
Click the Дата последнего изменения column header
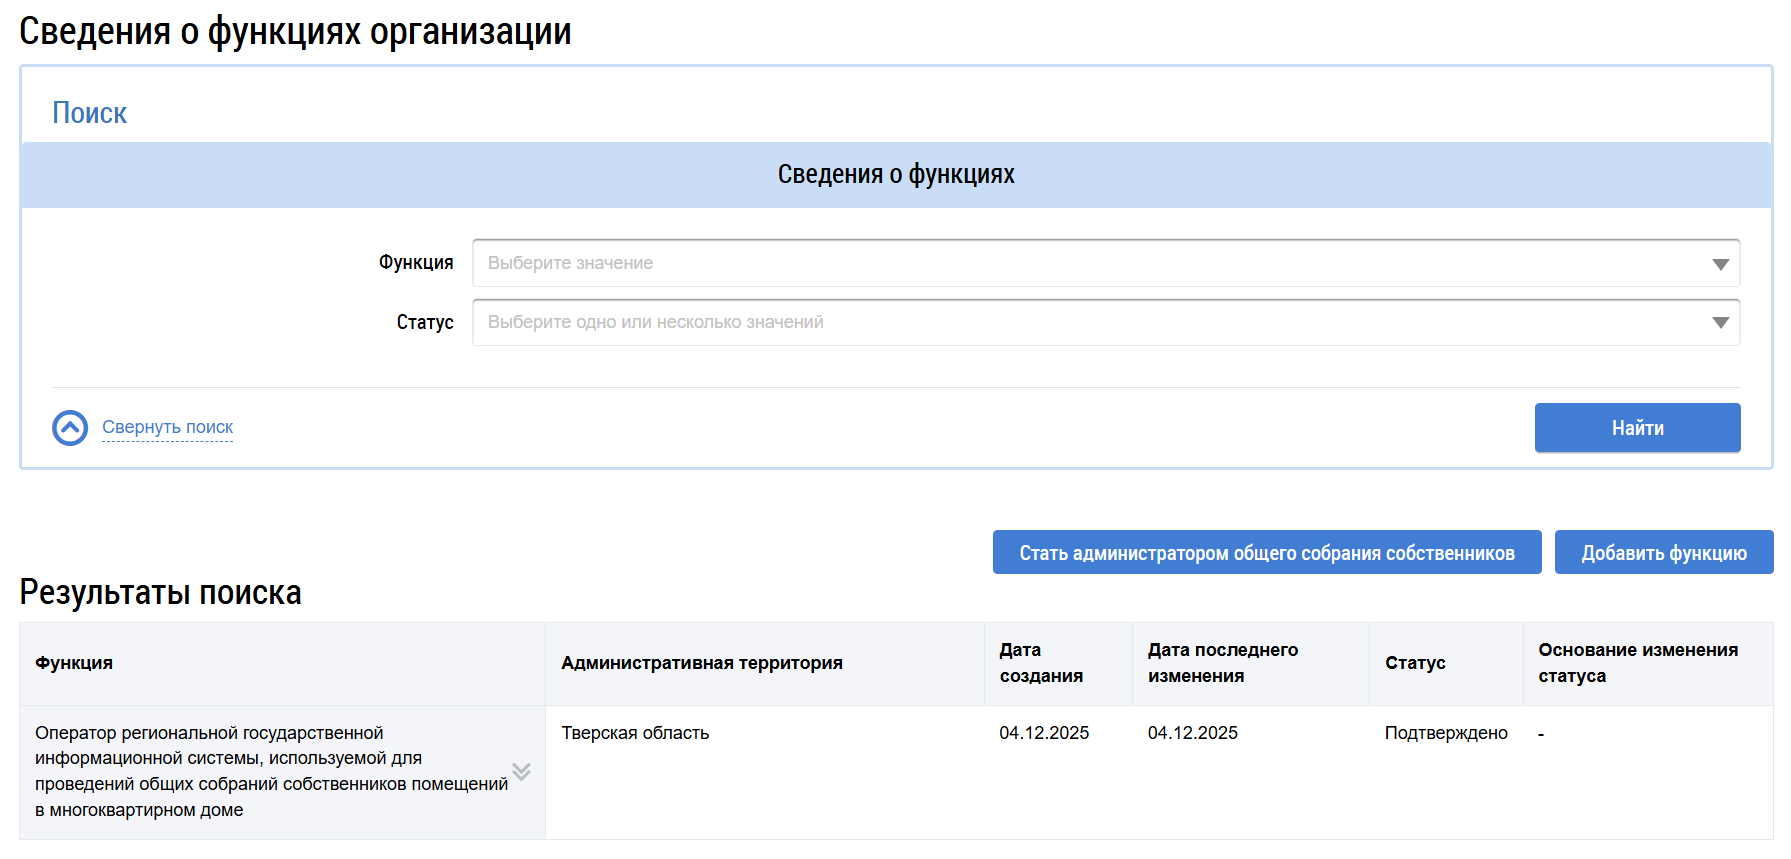pos(1222,663)
